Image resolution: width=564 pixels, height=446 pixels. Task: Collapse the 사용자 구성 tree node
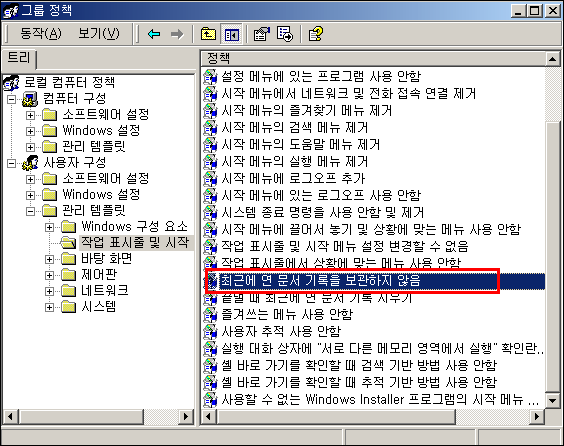click(x=12, y=163)
